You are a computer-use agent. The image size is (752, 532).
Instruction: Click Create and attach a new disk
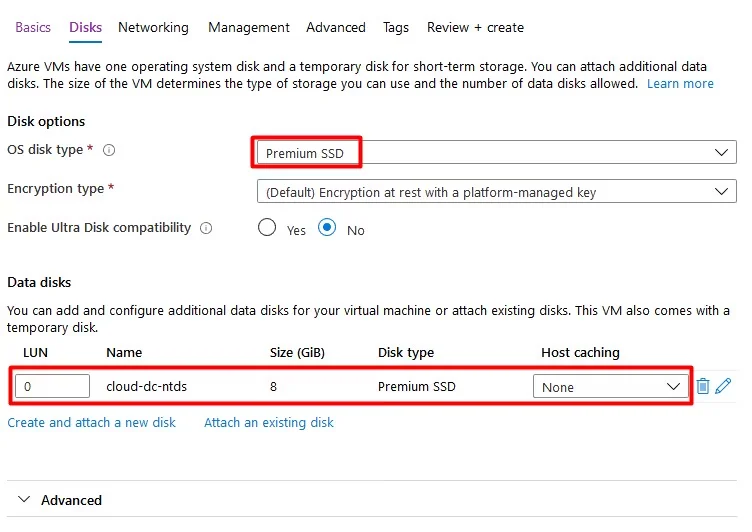coord(91,423)
